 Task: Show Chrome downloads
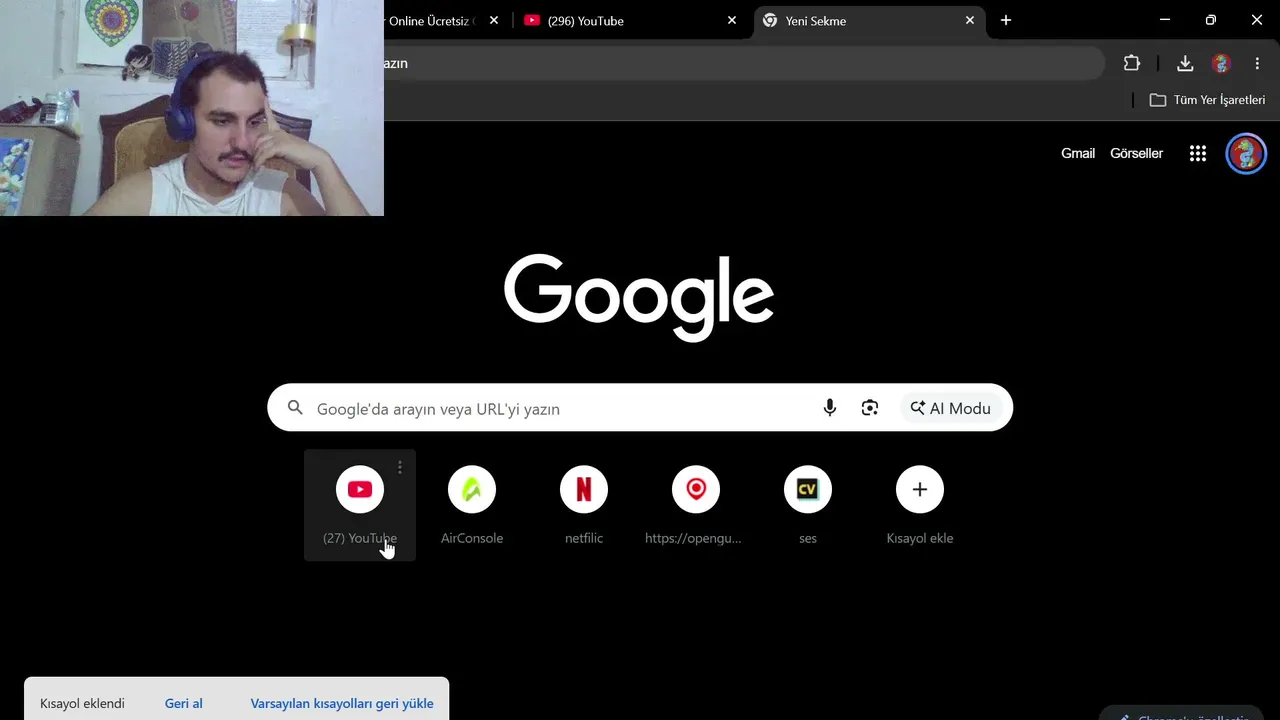[x=1185, y=63]
